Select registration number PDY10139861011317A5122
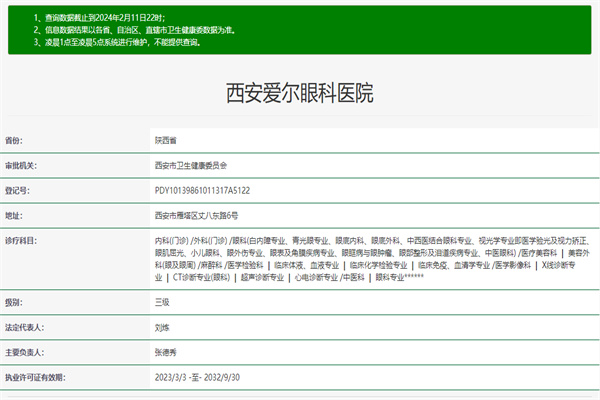Screen dimensions: 600x400 coord(202,191)
